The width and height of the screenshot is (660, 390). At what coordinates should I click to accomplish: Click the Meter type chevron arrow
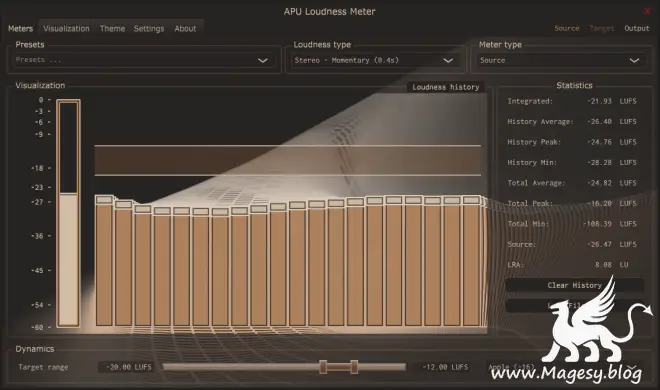634,61
